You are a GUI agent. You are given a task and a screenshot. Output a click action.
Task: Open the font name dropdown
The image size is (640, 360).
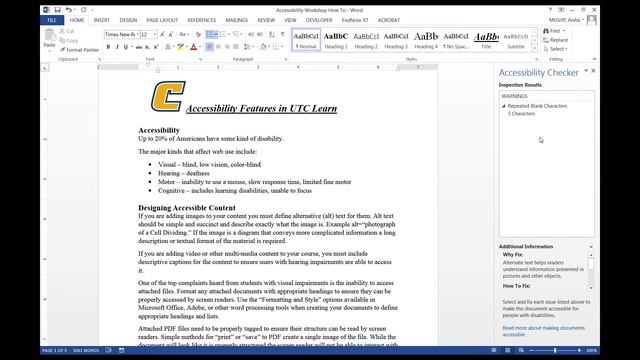click(138, 35)
